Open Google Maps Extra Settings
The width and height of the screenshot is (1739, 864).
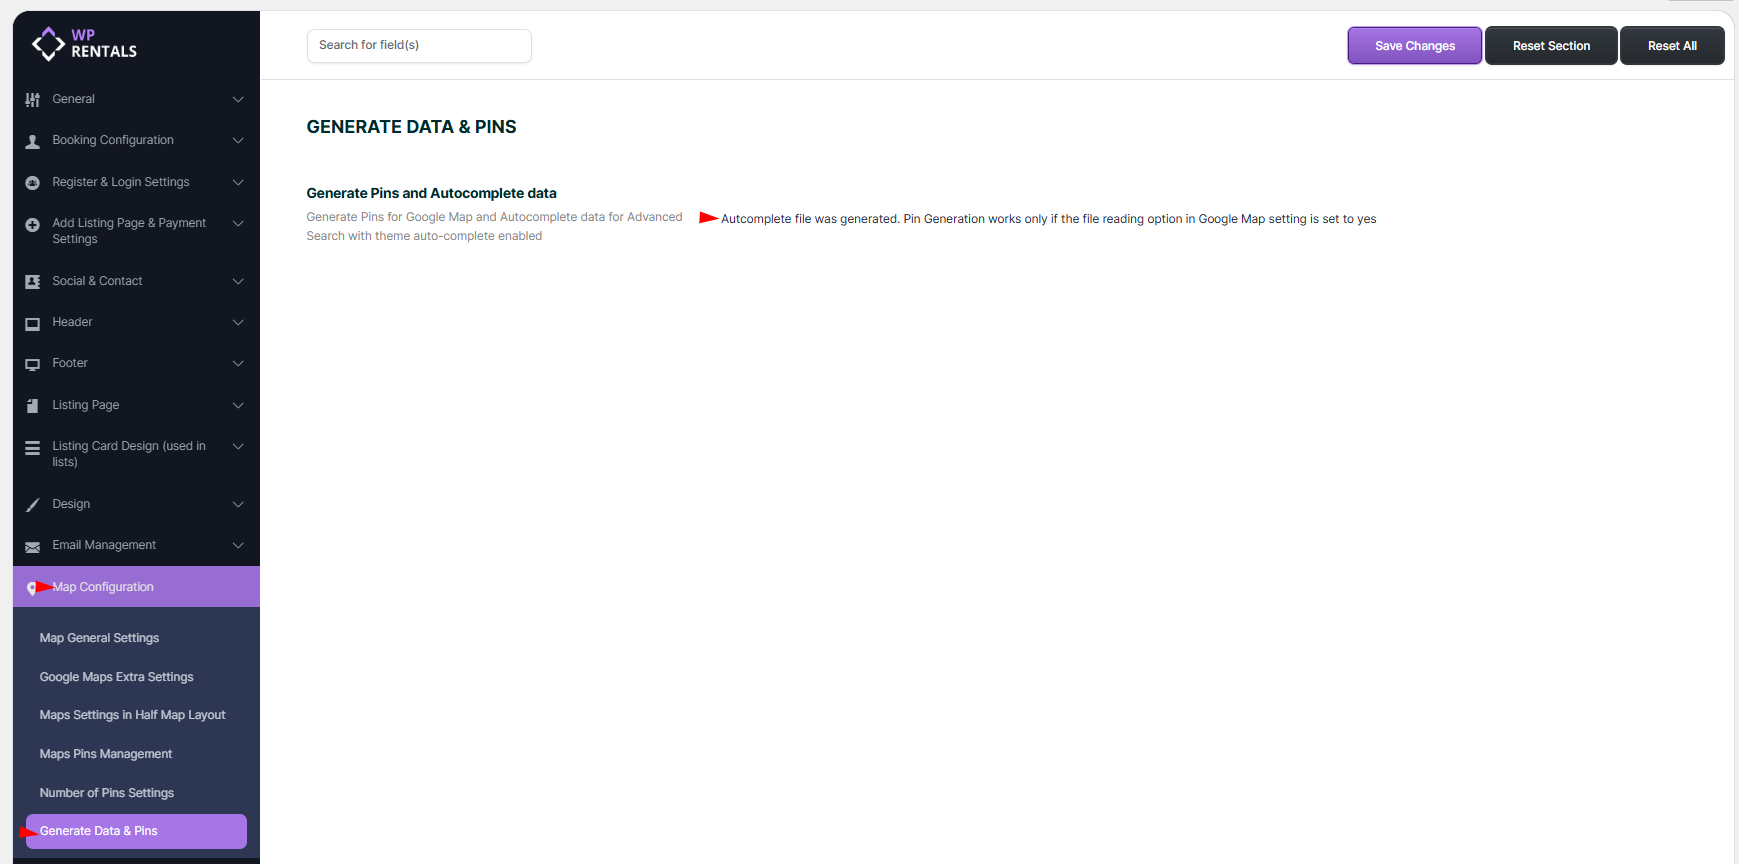(x=116, y=677)
